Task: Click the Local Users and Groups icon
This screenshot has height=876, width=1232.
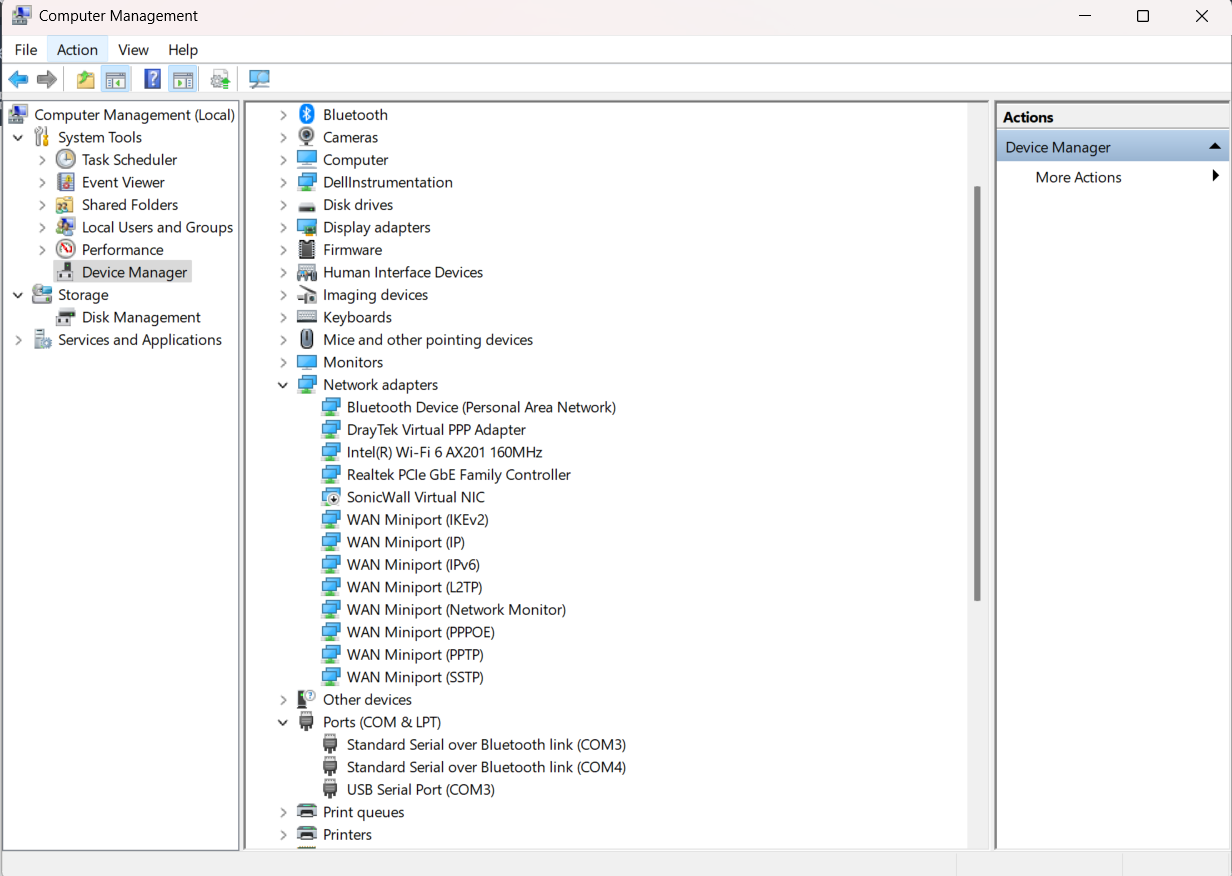Action: coord(66,227)
